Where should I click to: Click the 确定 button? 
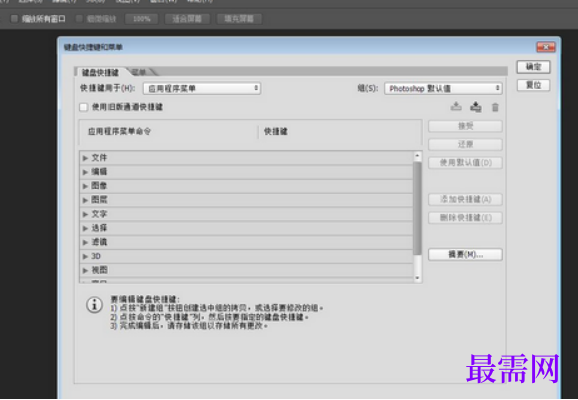coord(533,67)
